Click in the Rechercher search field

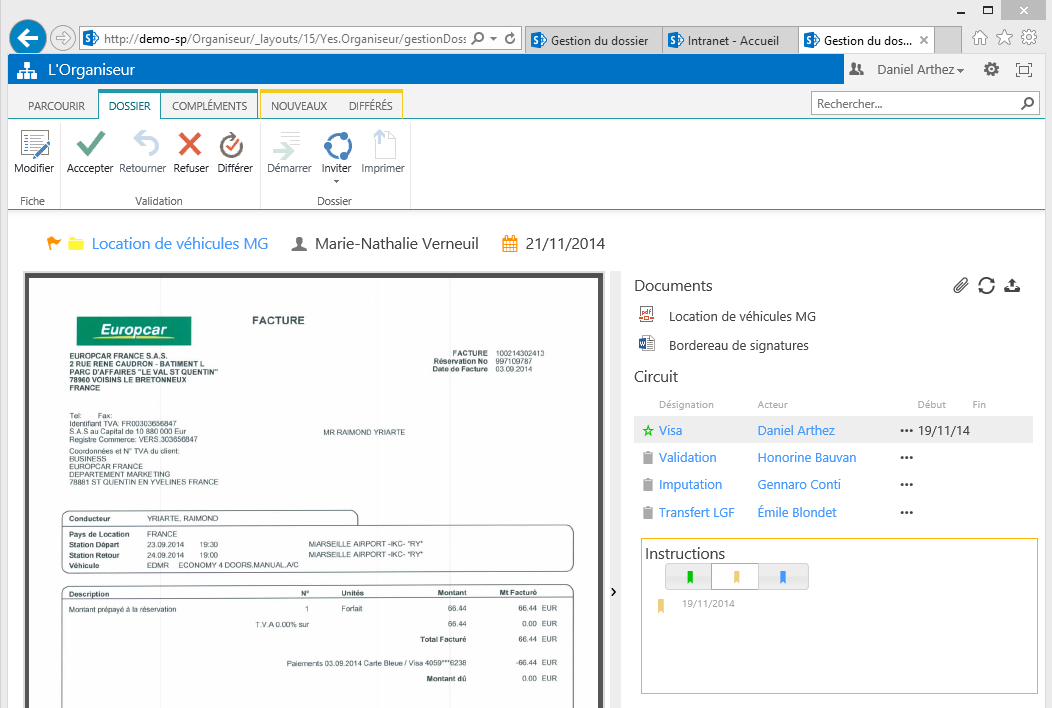pos(915,103)
